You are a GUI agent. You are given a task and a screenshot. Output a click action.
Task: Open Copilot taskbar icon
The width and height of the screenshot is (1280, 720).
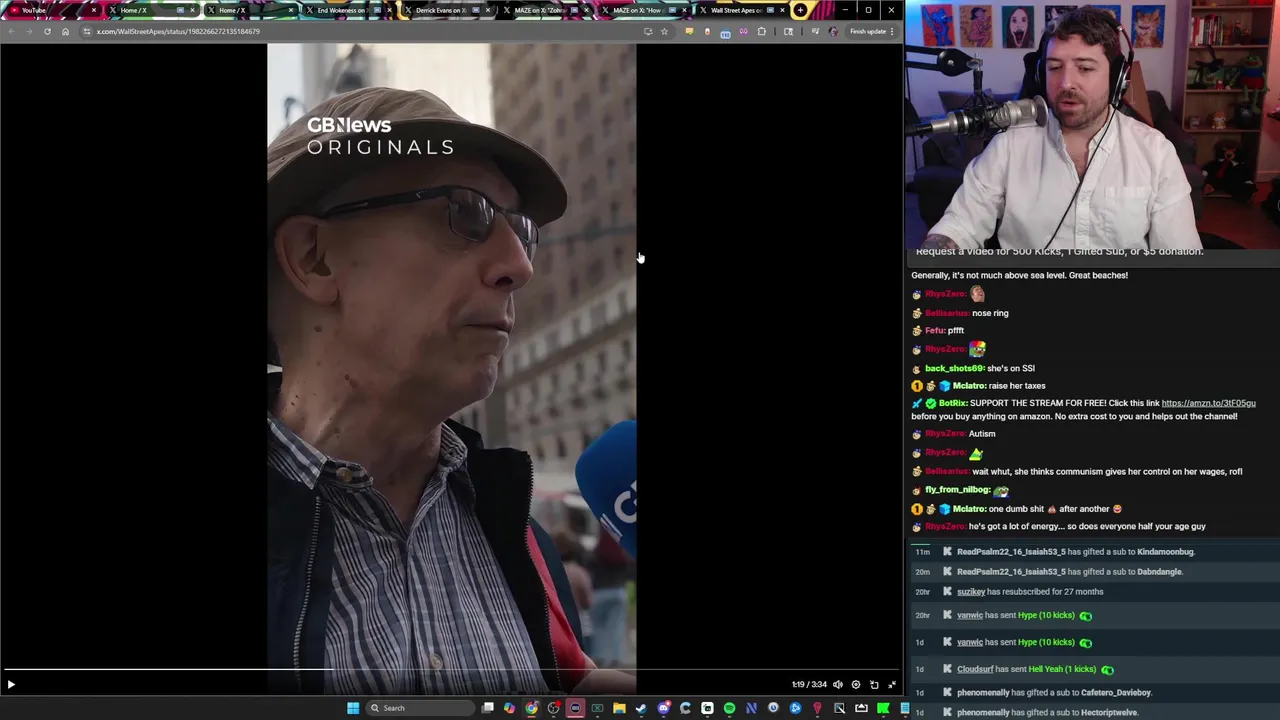tap(510, 708)
